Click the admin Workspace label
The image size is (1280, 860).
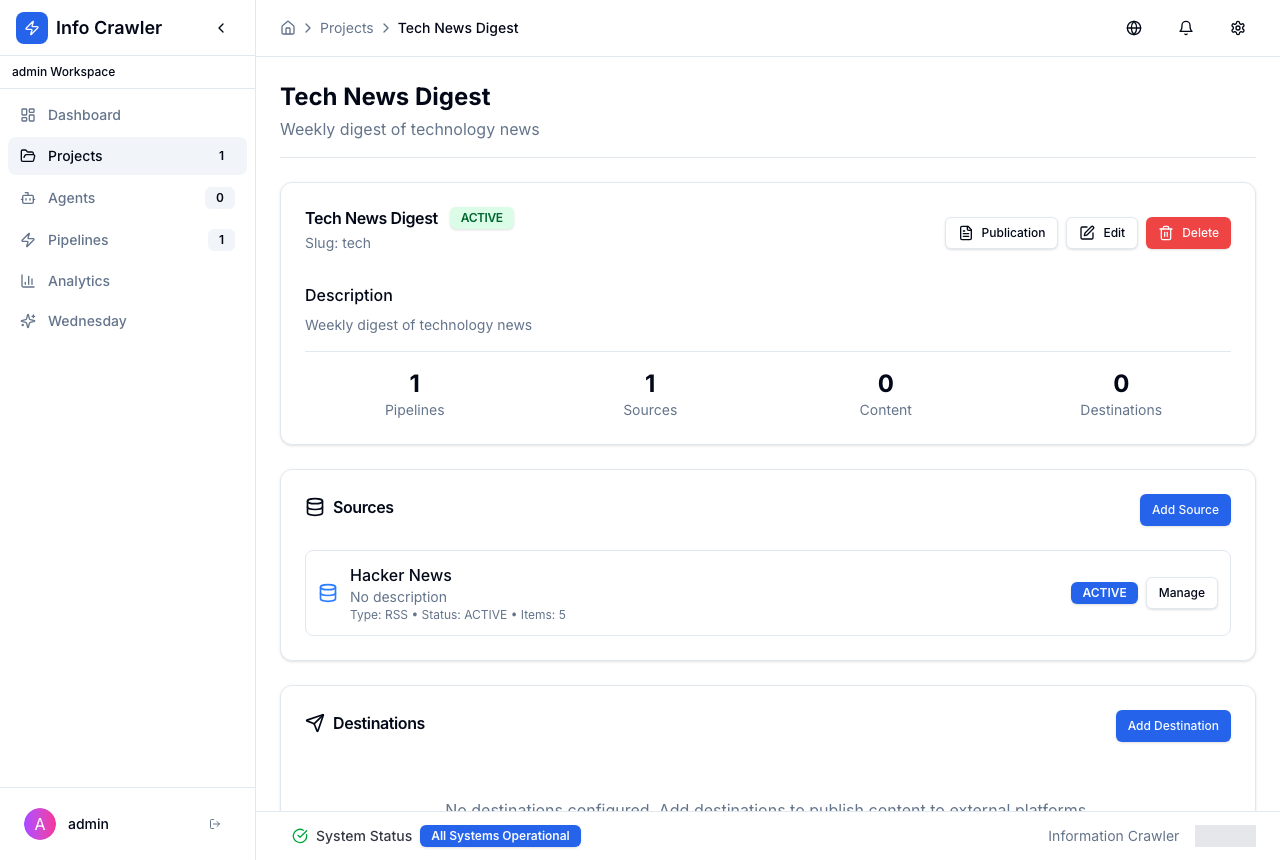[63, 72]
